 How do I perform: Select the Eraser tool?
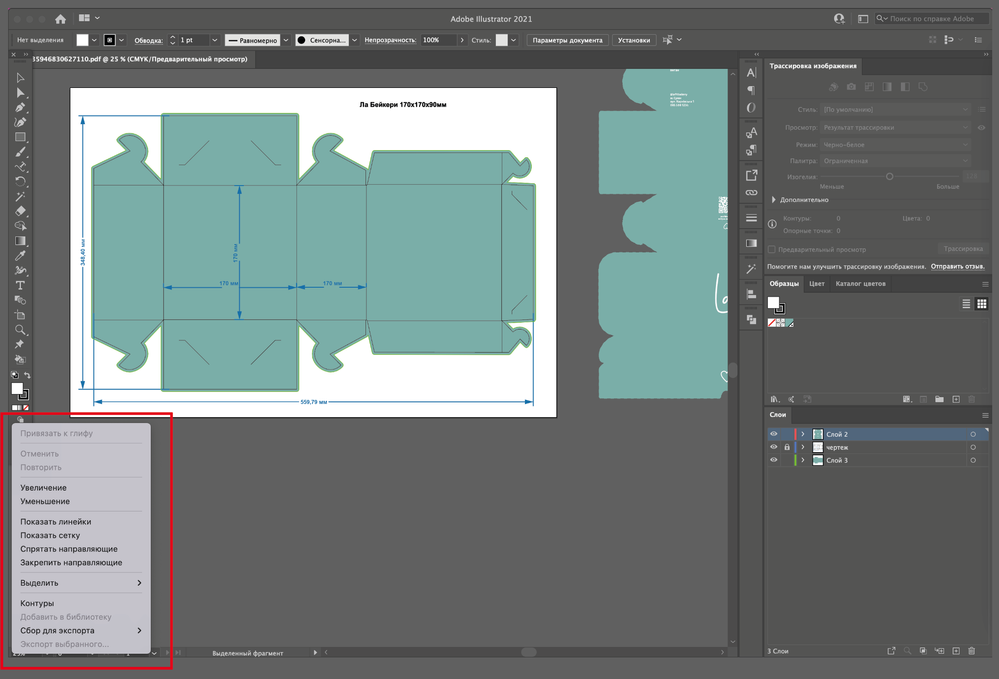coord(20,211)
